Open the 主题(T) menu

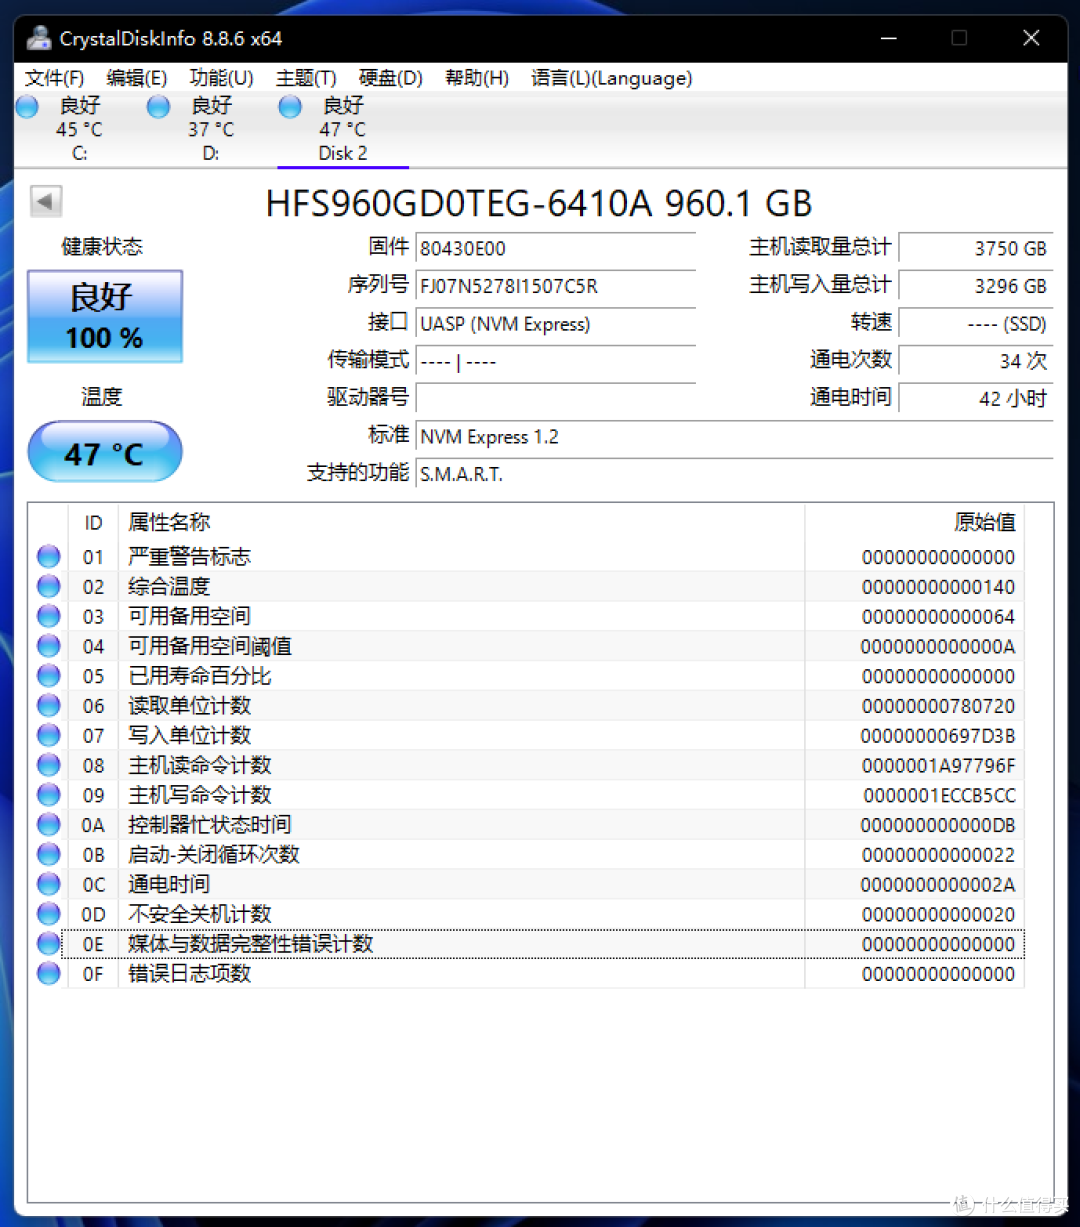pyautogui.click(x=305, y=78)
